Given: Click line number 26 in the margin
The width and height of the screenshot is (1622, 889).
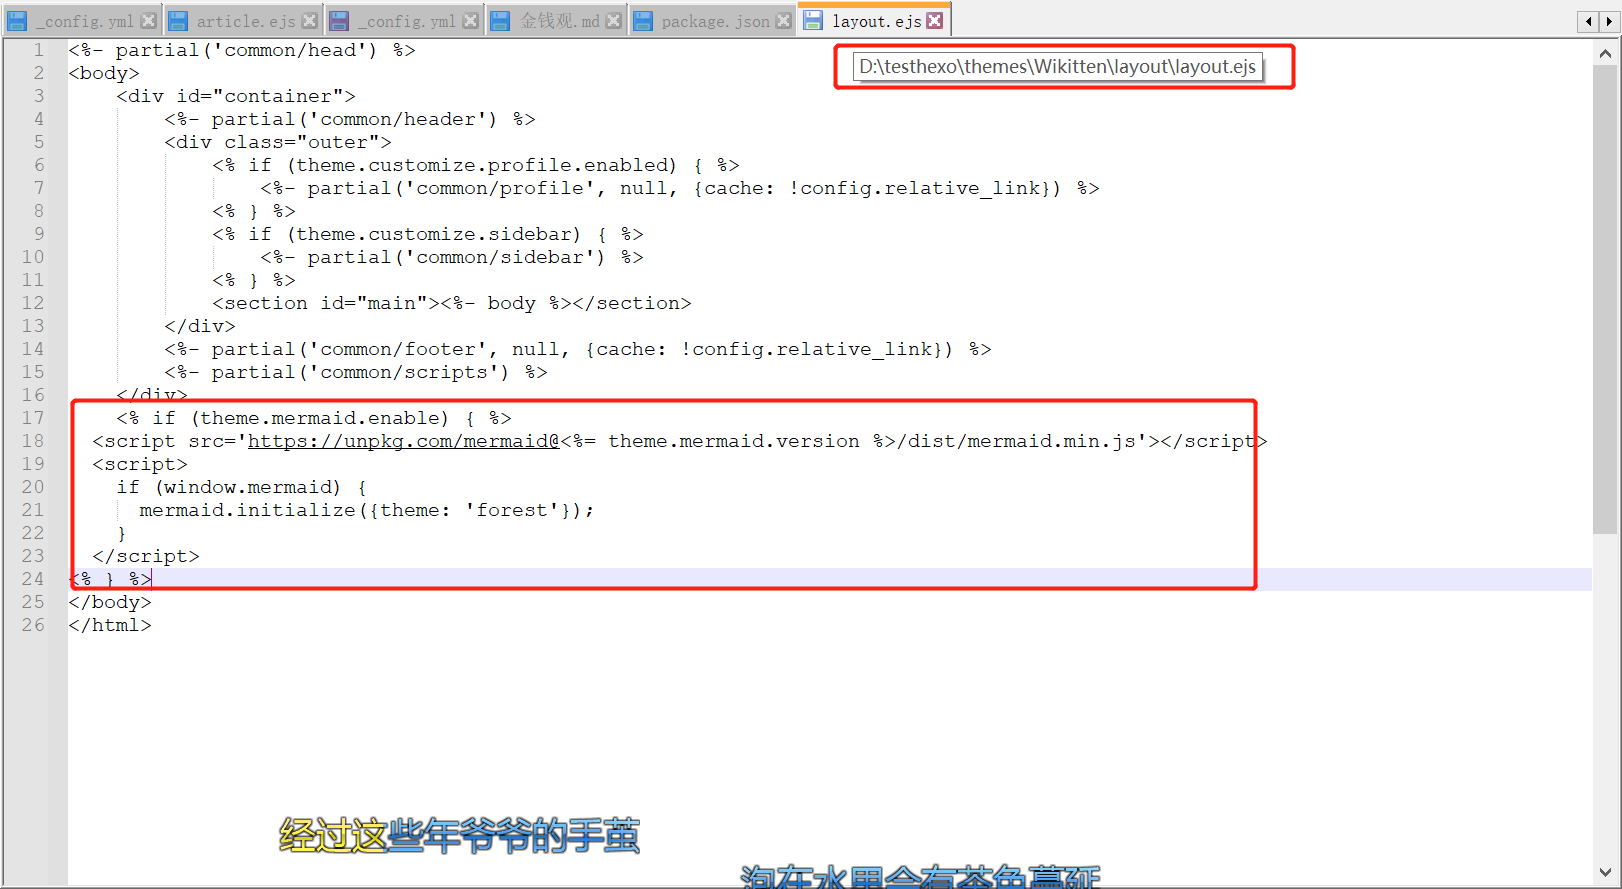Looking at the screenshot, I should click(33, 625).
